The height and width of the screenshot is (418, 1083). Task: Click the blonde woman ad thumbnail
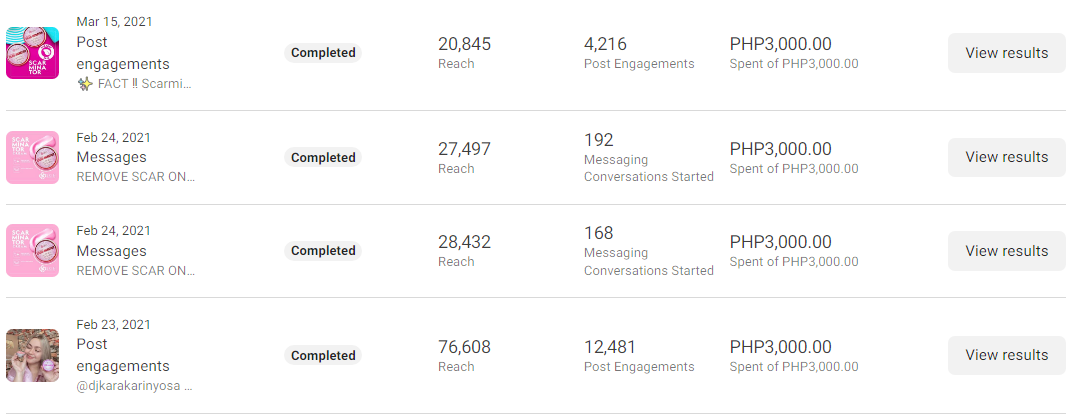[32, 355]
